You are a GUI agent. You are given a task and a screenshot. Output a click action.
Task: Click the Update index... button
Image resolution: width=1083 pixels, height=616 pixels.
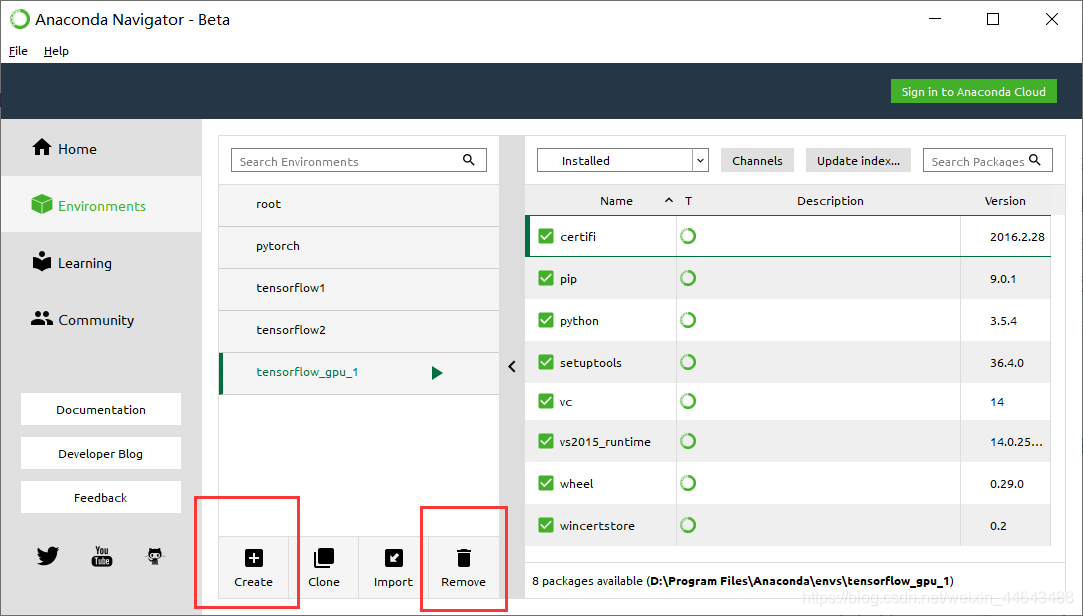858,160
